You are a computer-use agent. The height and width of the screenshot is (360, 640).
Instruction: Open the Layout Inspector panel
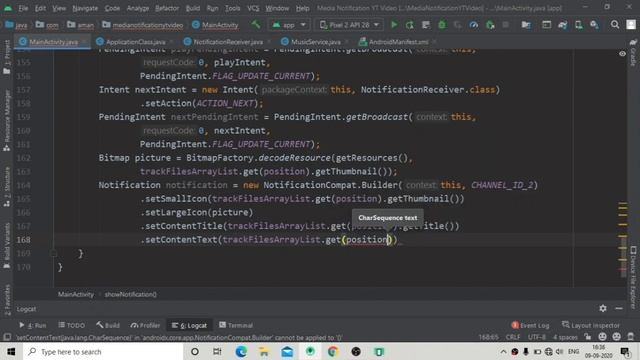[591, 325]
